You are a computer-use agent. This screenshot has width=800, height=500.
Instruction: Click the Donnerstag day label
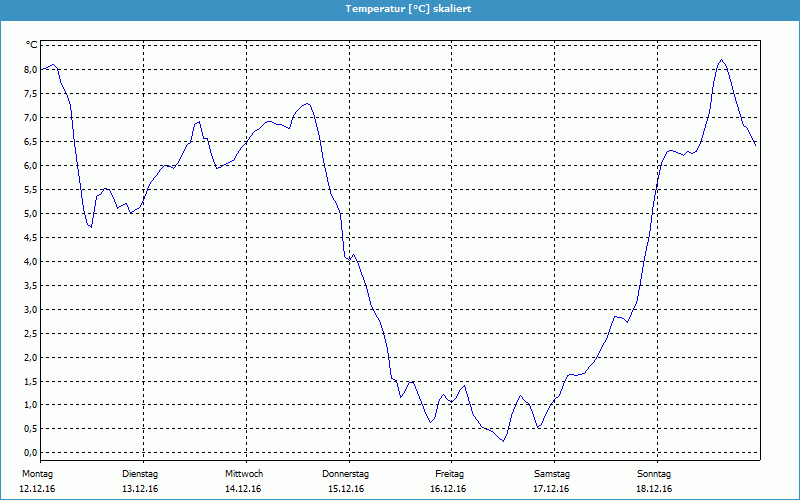click(x=346, y=474)
